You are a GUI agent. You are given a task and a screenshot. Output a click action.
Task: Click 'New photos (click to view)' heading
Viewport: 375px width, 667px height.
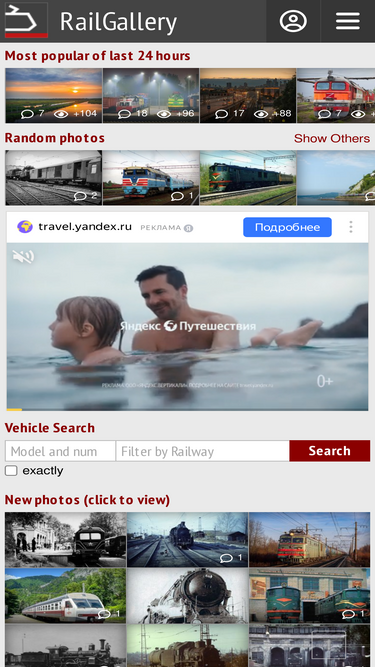point(87,500)
